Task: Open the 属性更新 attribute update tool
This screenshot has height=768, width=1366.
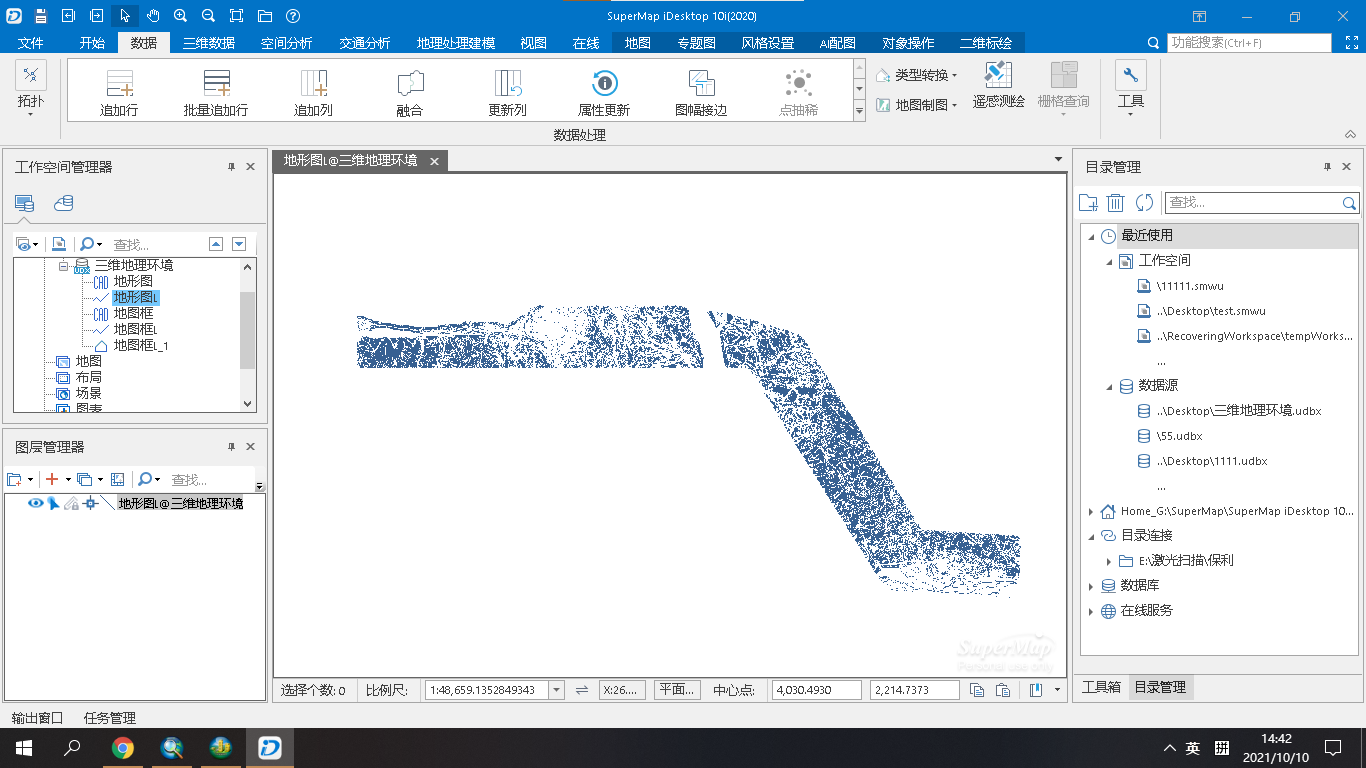Action: 604,84
